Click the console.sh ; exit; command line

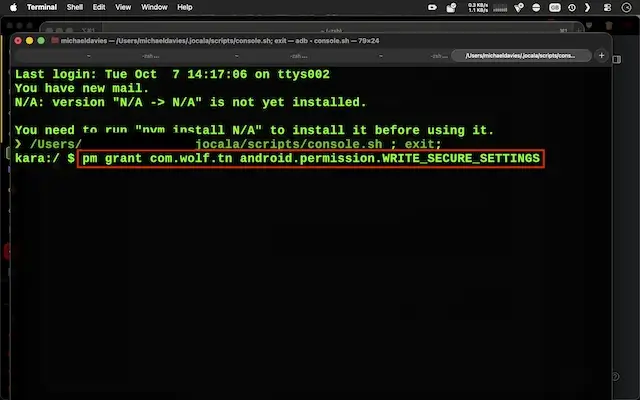point(229,144)
